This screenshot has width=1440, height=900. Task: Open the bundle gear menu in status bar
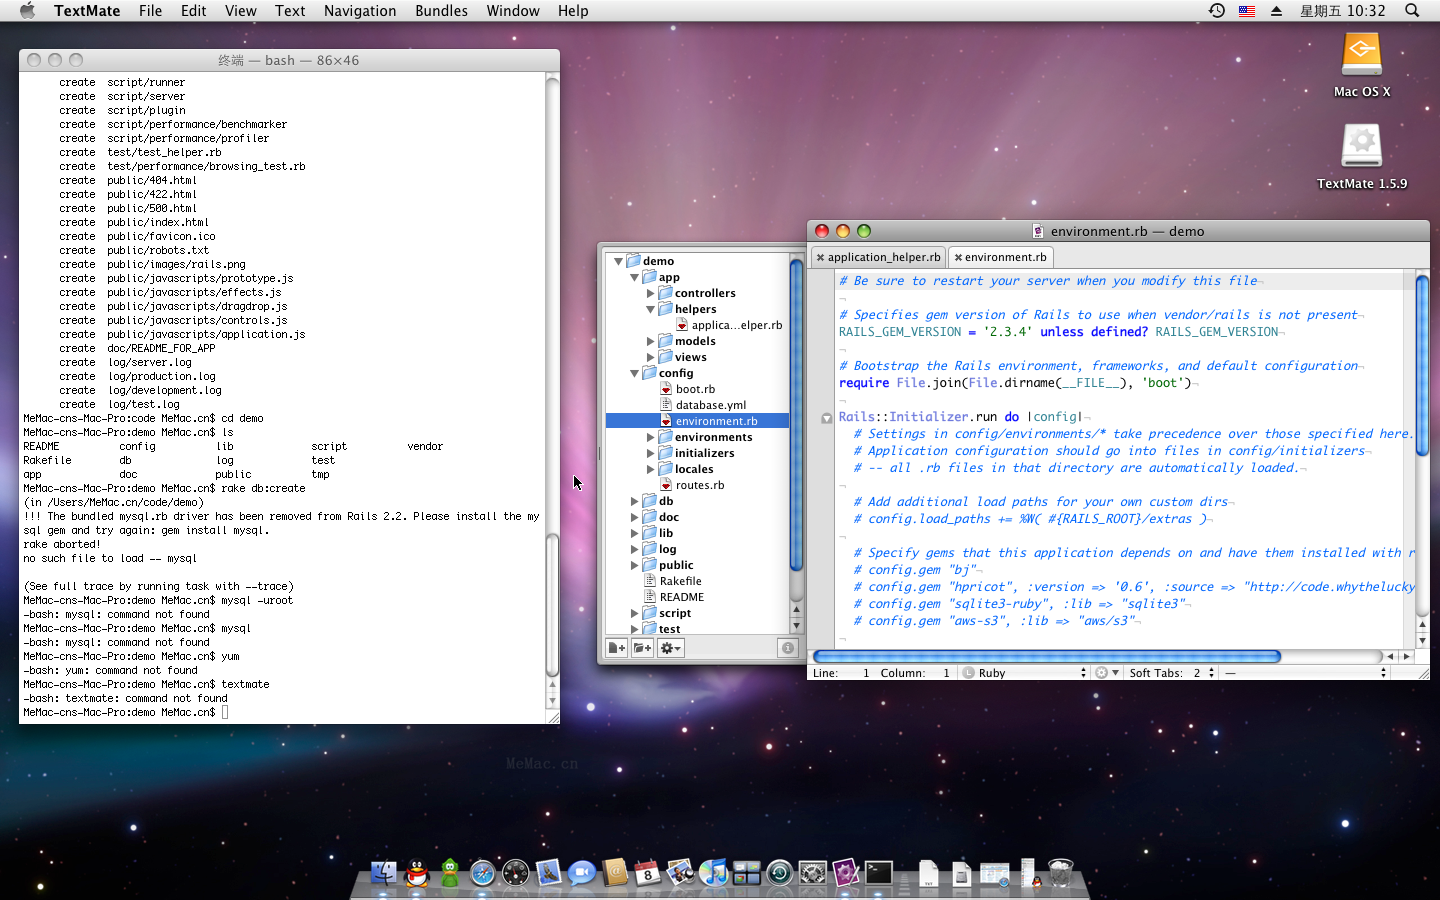click(1106, 673)
